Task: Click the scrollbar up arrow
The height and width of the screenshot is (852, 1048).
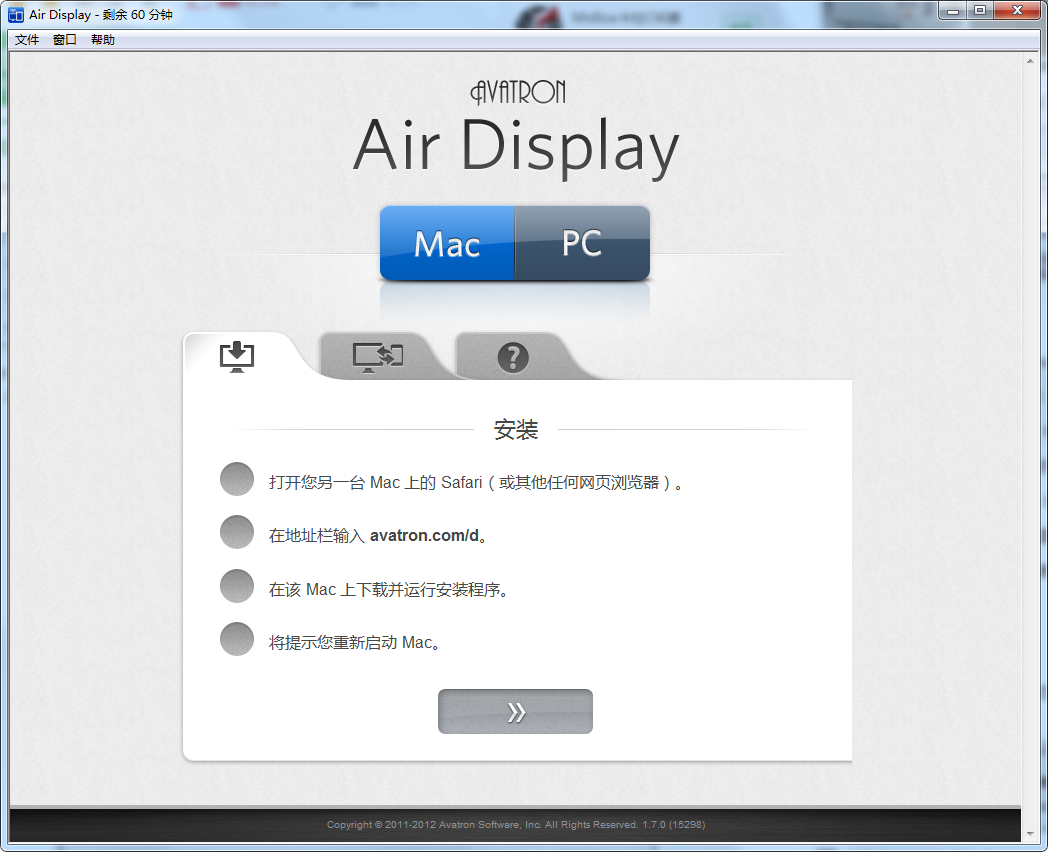Action: pyautogui.click(x=1030, y=61)
